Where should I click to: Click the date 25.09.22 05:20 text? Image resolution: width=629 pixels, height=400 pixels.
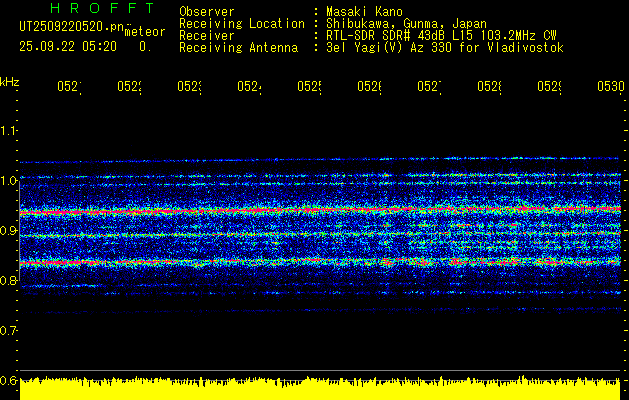coord(68,47)
